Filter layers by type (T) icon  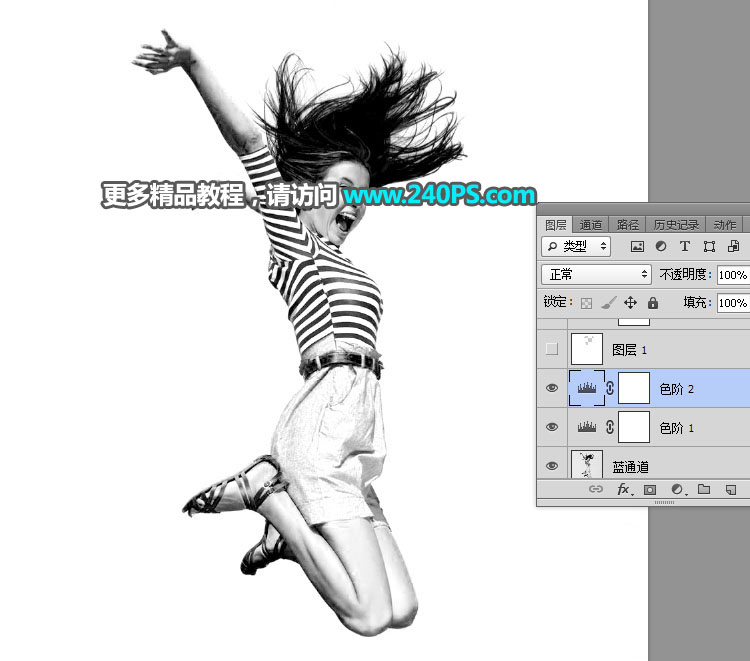pyautogui.click(x=684, y=246)
